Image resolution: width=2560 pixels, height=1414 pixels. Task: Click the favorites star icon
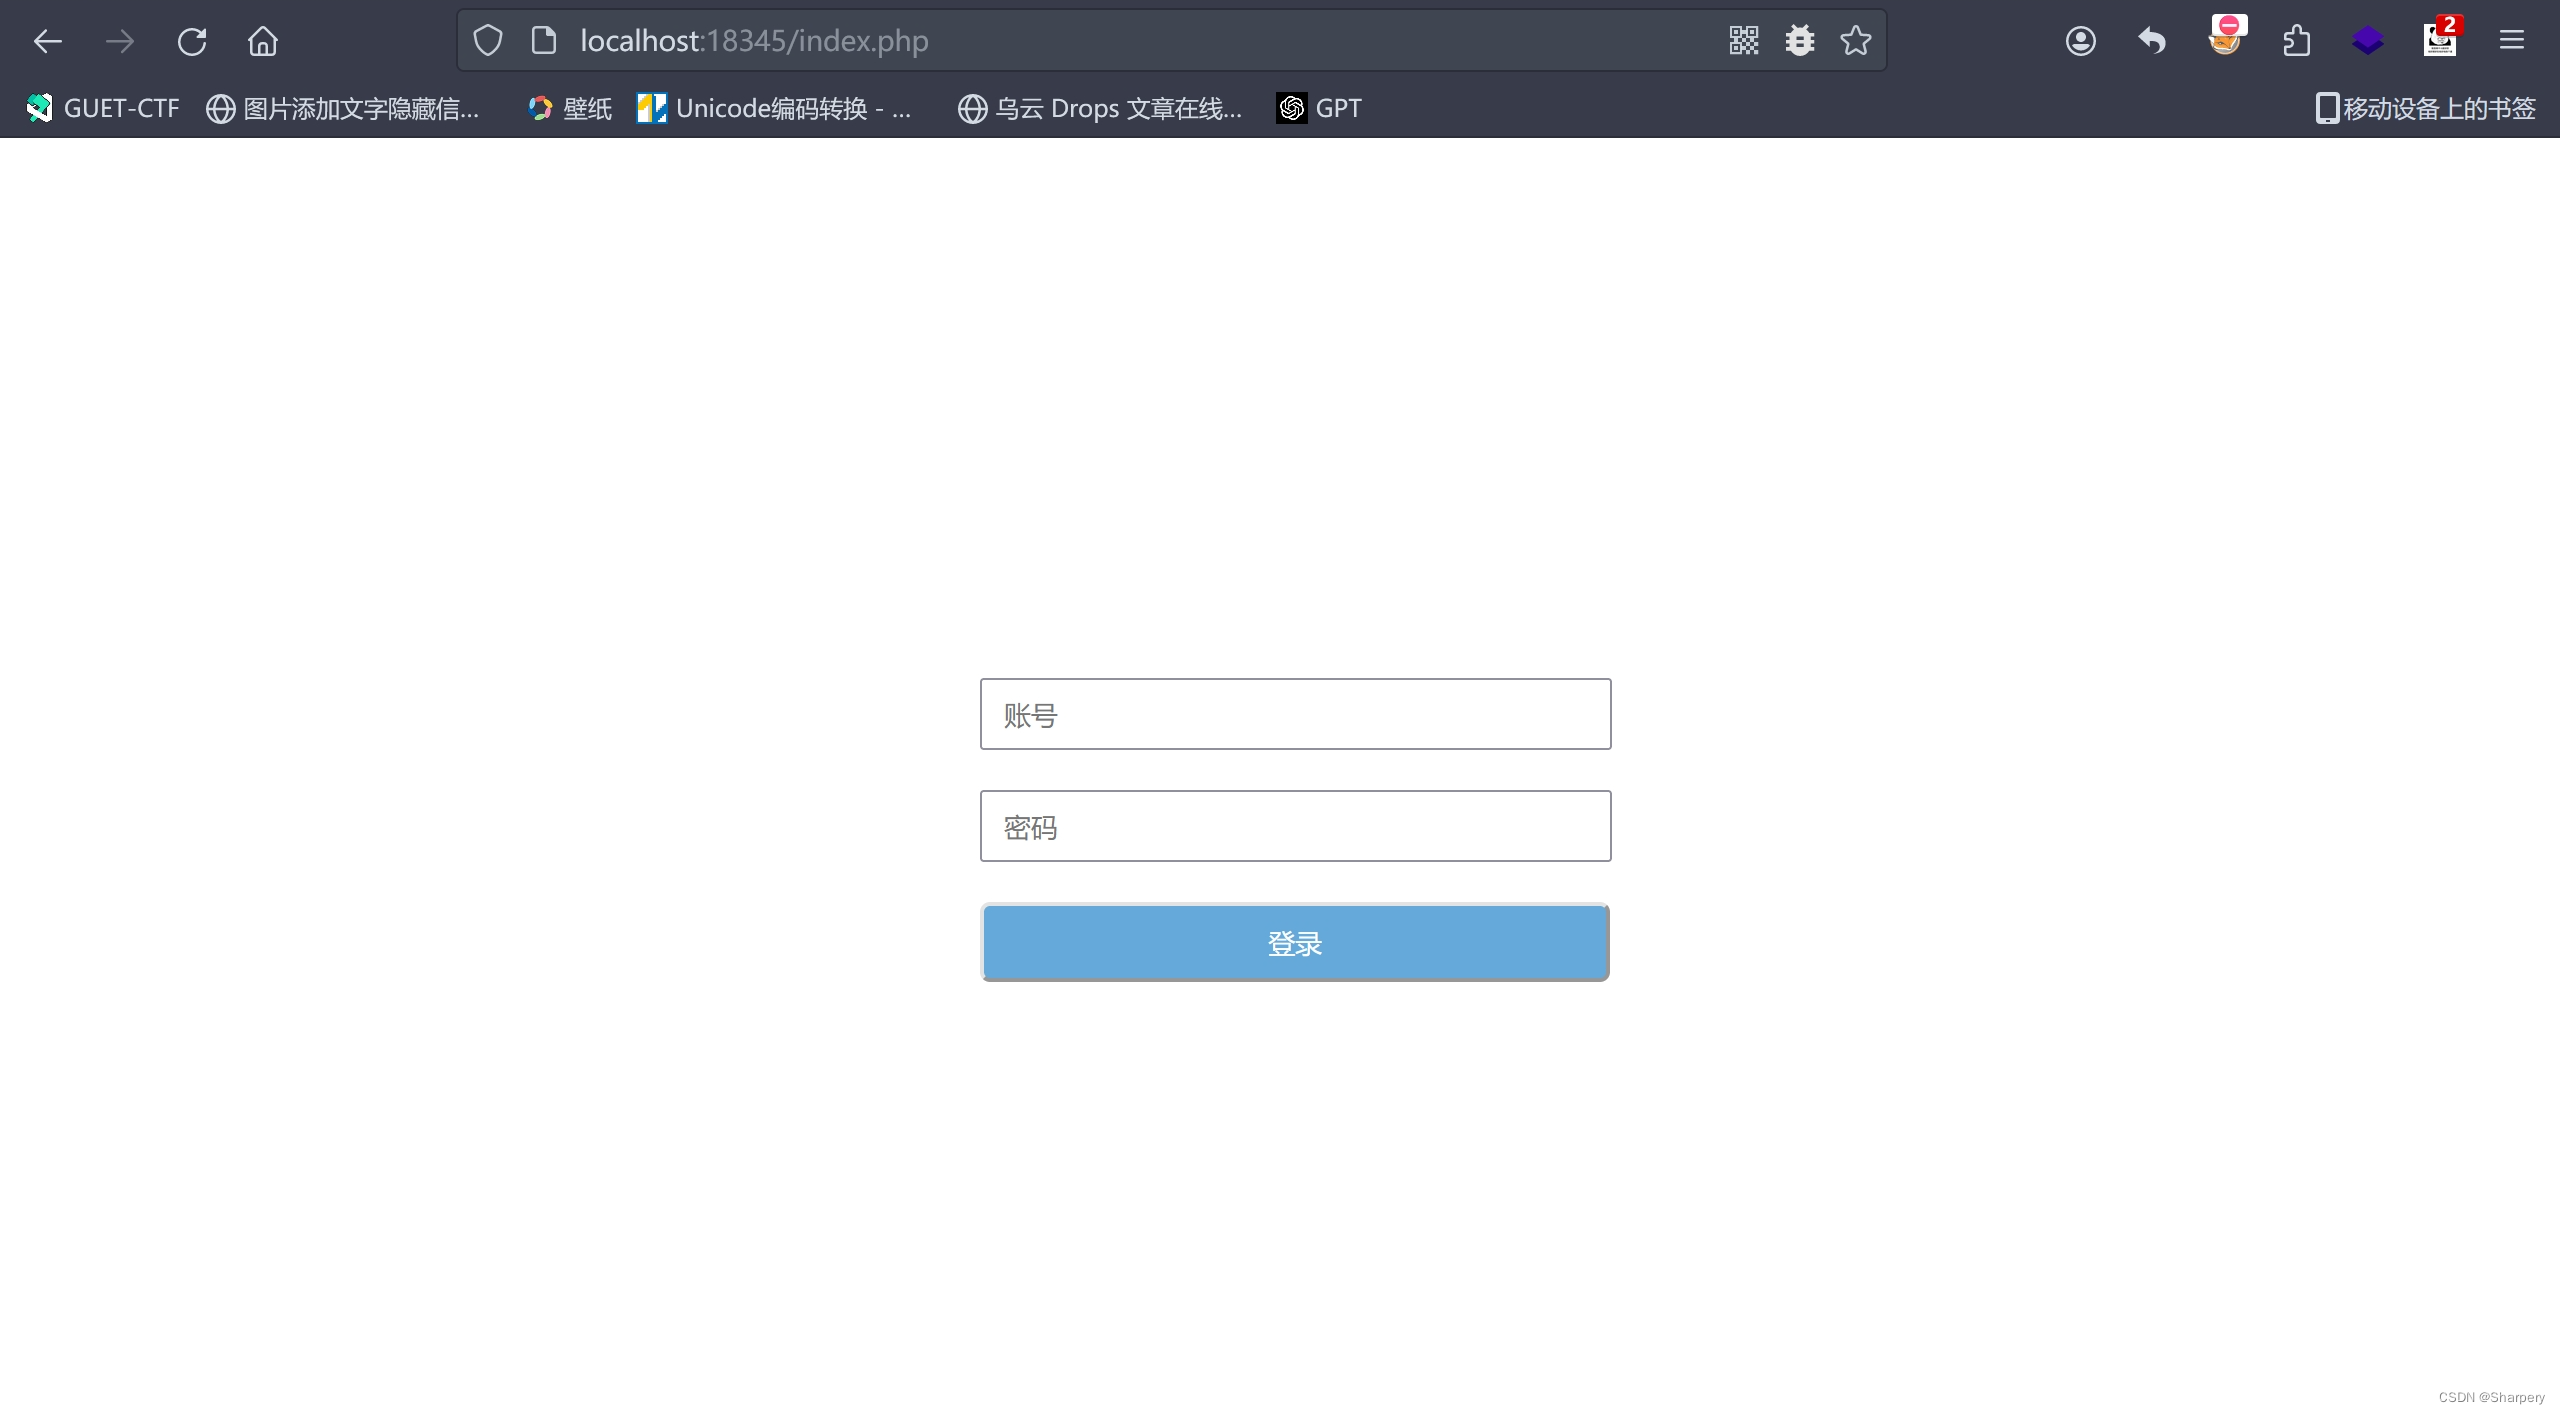(1855, 40)
